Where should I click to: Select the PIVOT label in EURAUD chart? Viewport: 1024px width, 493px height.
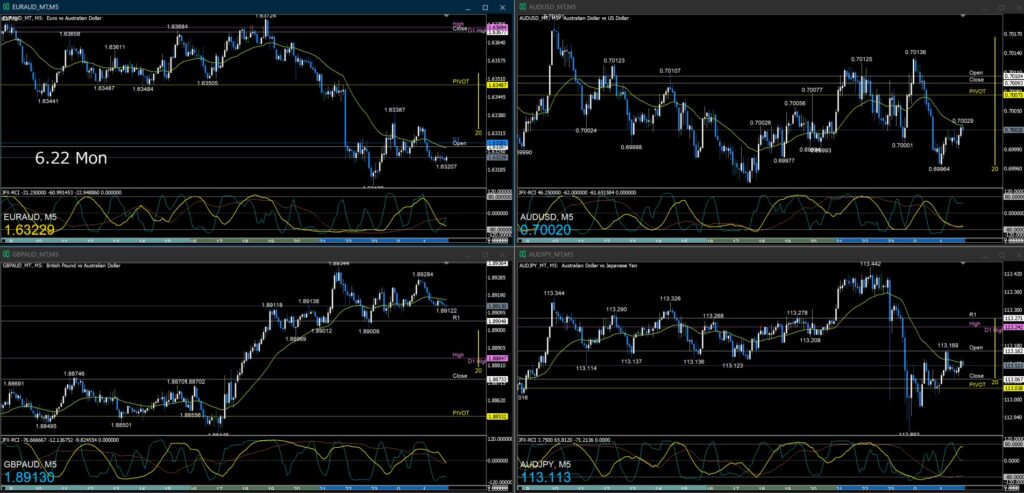(461, 82)
